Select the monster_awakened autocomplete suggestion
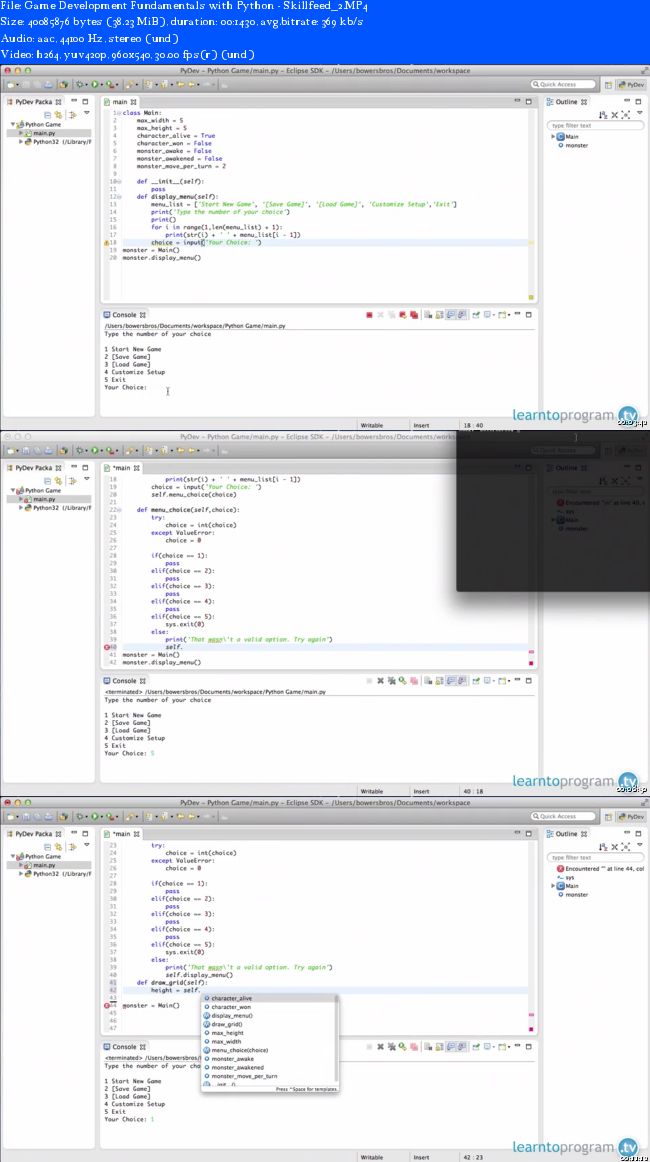The width and height of the screenshot is (650, 1162). click(235, 1067)
